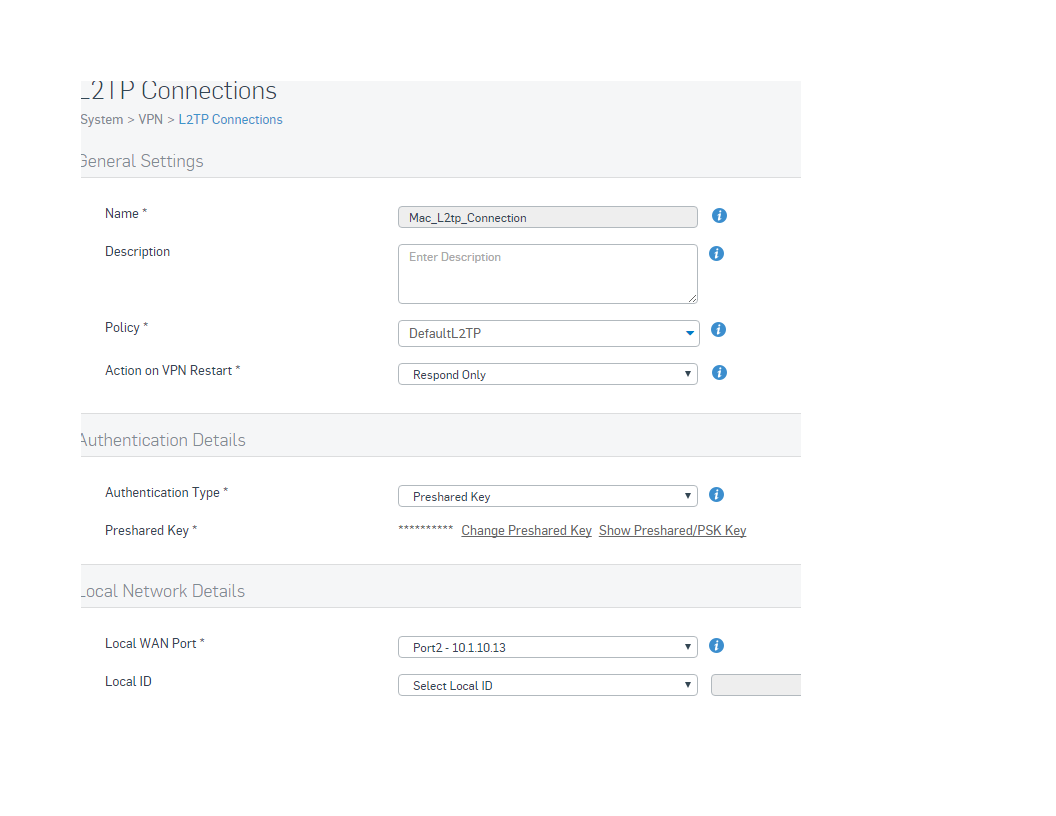Open the Policy dropdown showing DefaultL2TP

[x=549, y=333]
